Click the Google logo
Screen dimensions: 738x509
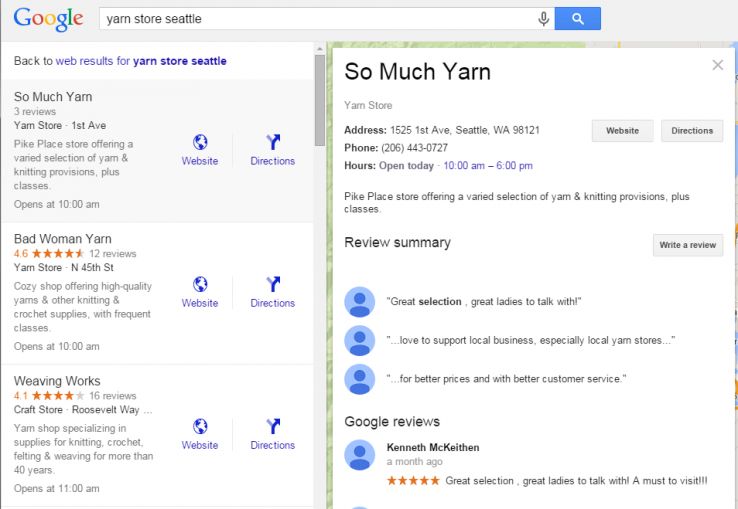pyautogui.click(x=48, y=18)
